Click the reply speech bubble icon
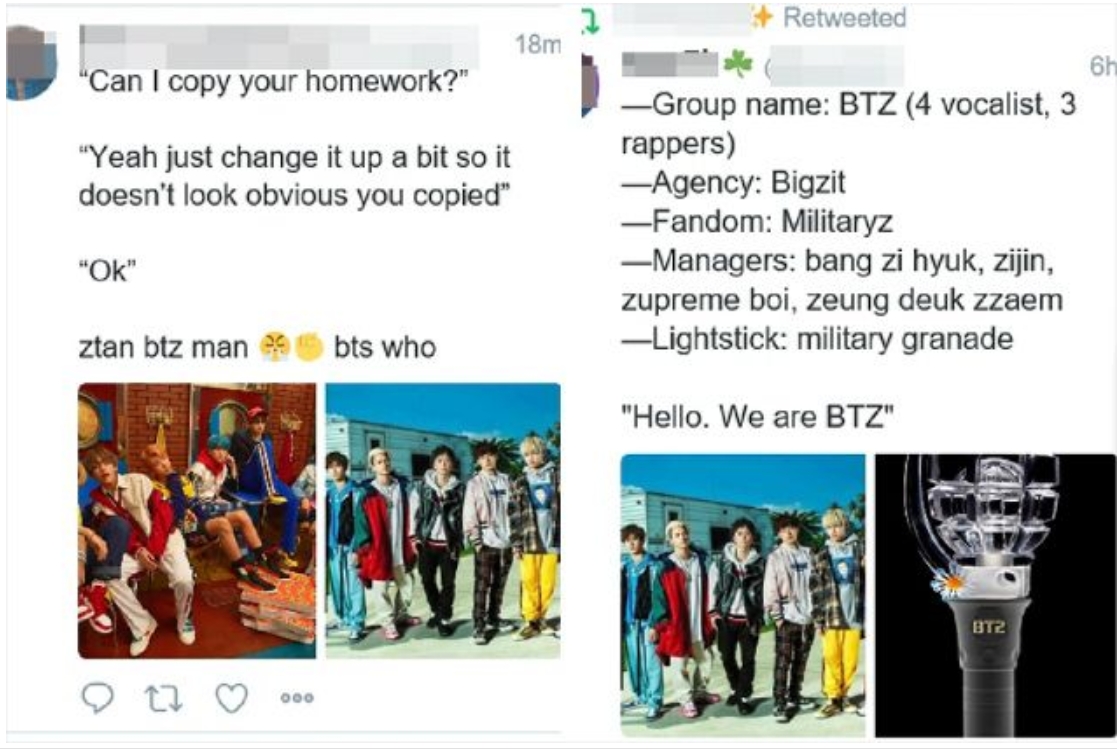This screenshot has width=1117, height=750. tap(98, 697)
